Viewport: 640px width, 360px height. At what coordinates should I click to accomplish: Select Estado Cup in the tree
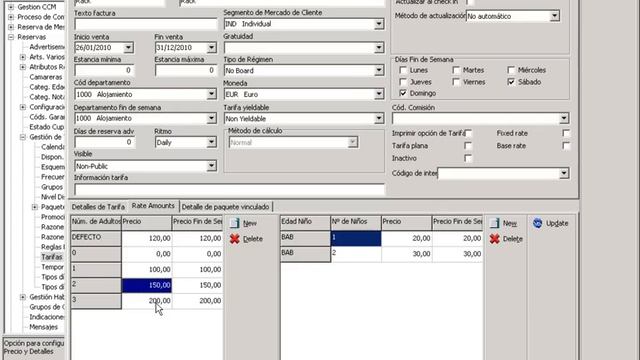click(47, 127)
